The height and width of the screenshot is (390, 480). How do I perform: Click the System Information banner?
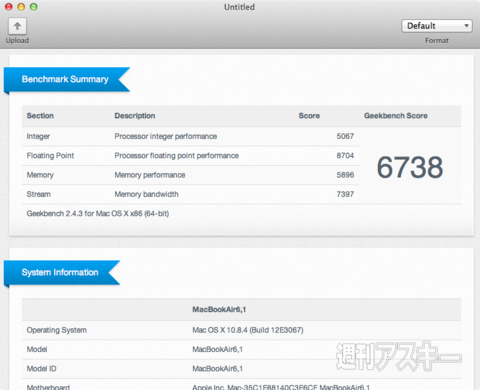click(62, 272)
